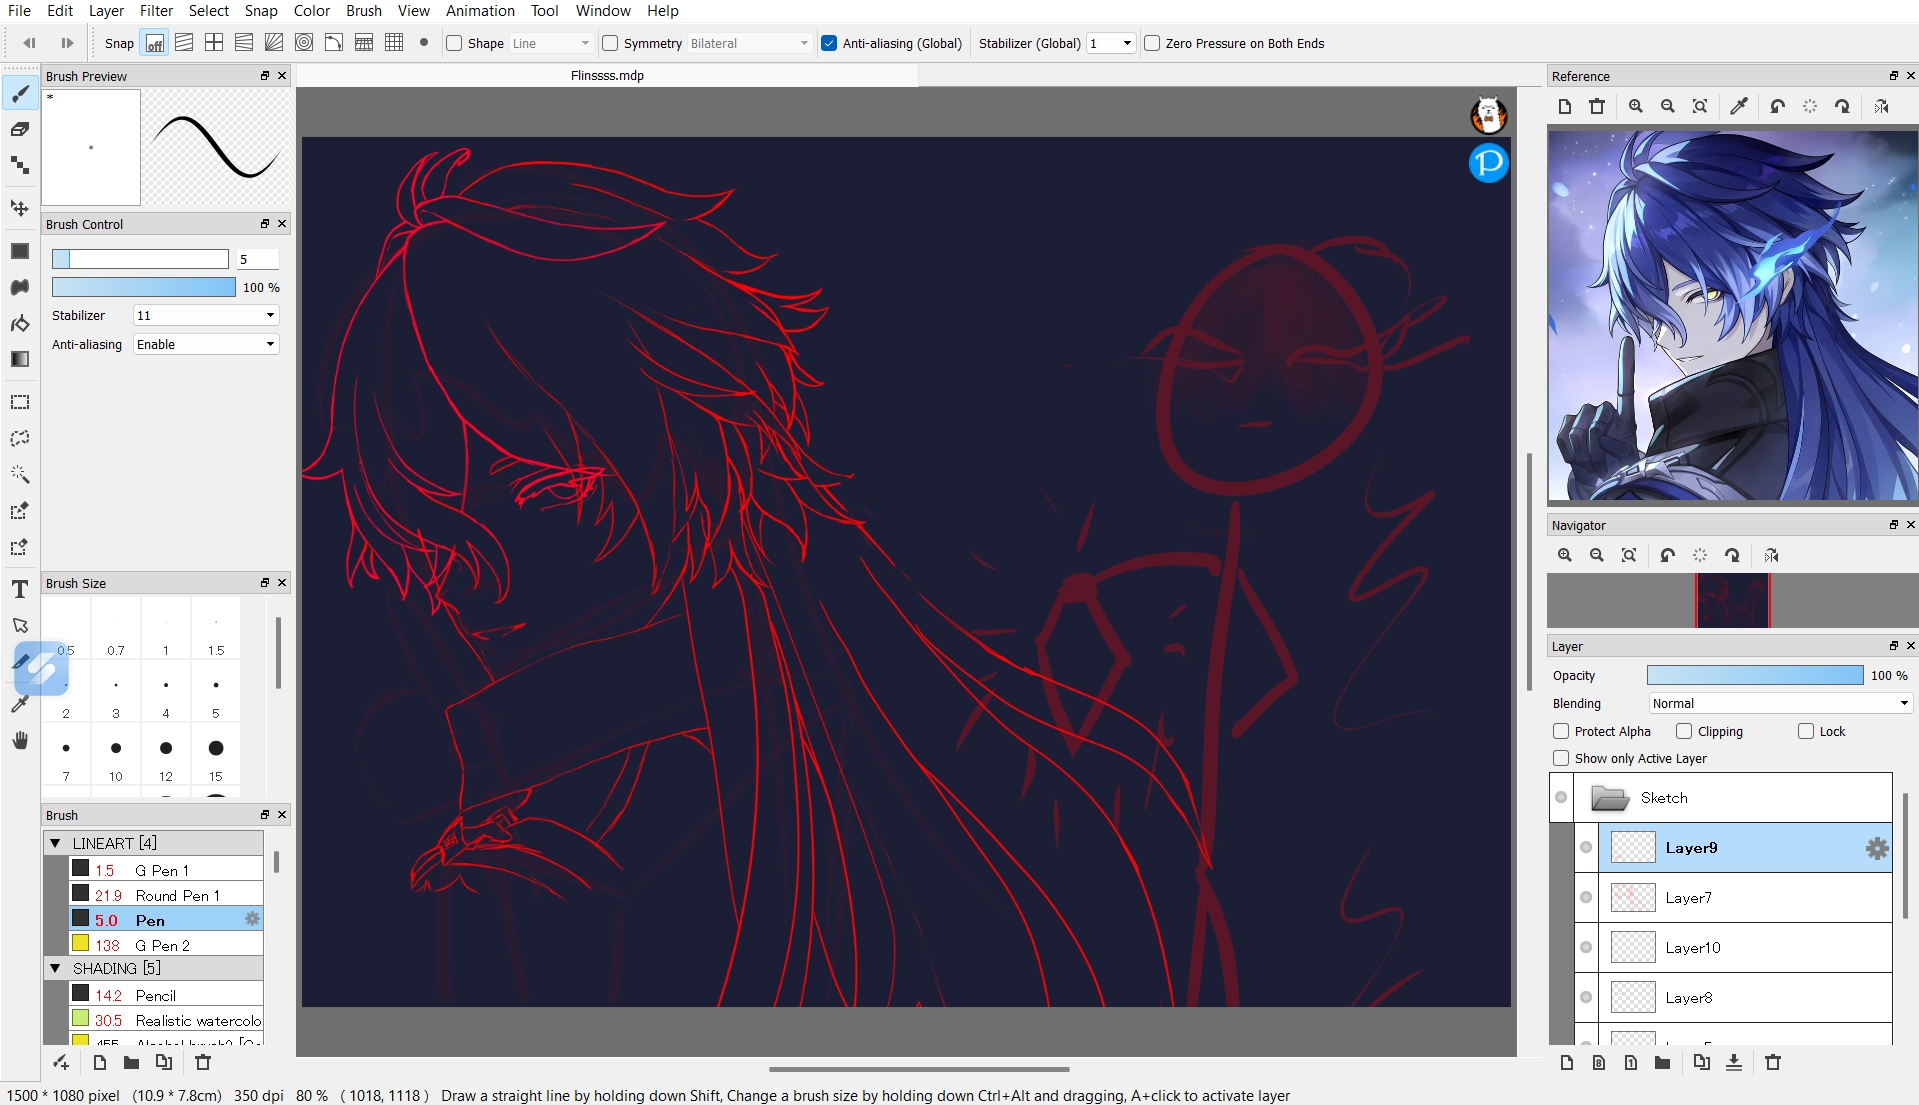Enable the Symmetry checkbox

point(610,43)
